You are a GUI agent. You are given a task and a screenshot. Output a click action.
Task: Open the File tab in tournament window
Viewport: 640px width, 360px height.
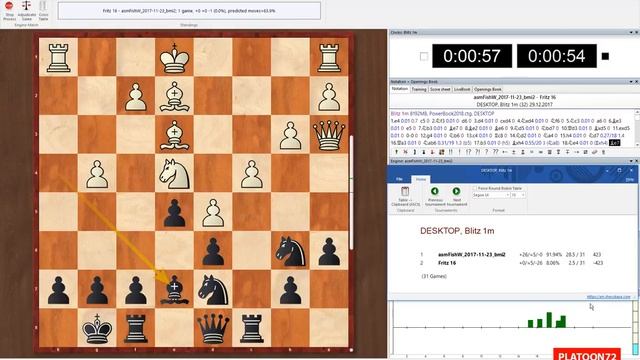click(x=399, y=179)
